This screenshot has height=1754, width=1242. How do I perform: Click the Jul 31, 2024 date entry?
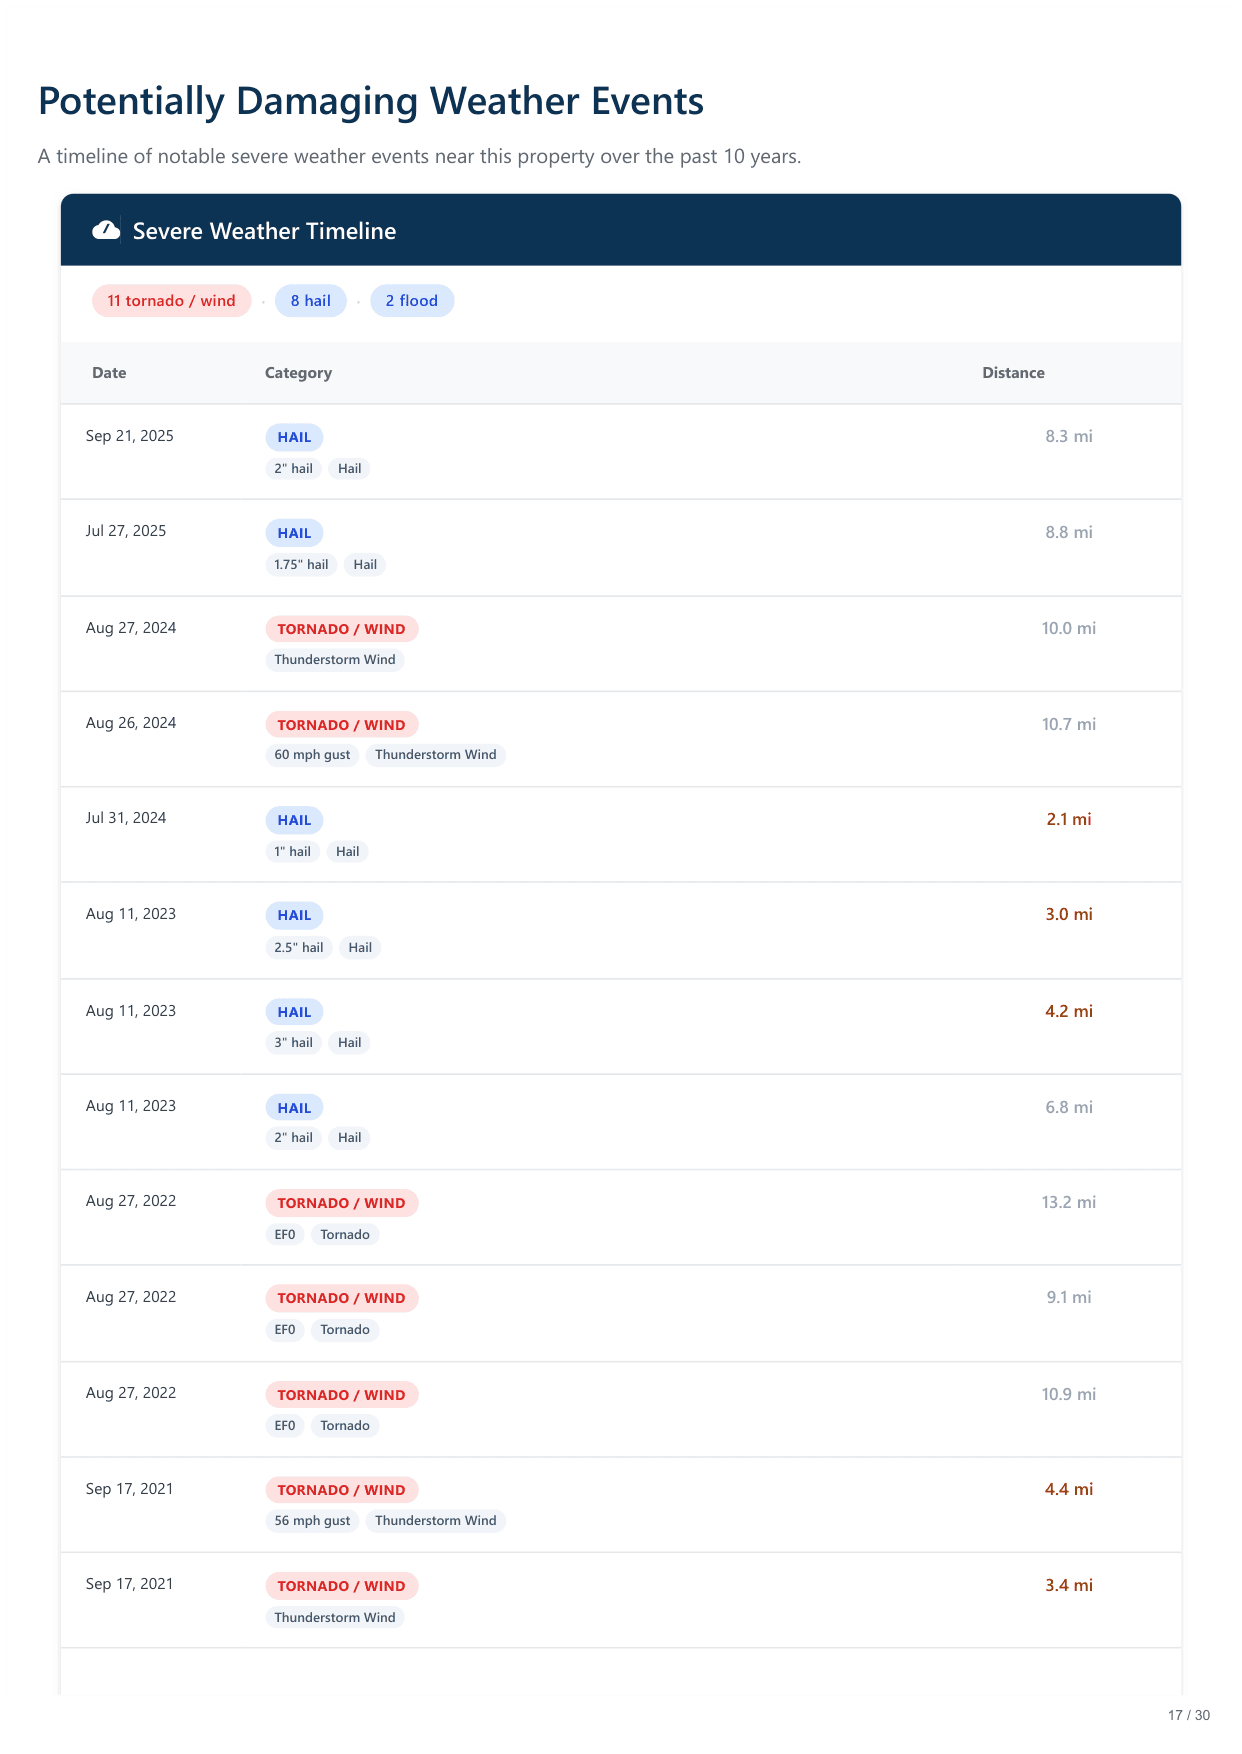[126, 818]
